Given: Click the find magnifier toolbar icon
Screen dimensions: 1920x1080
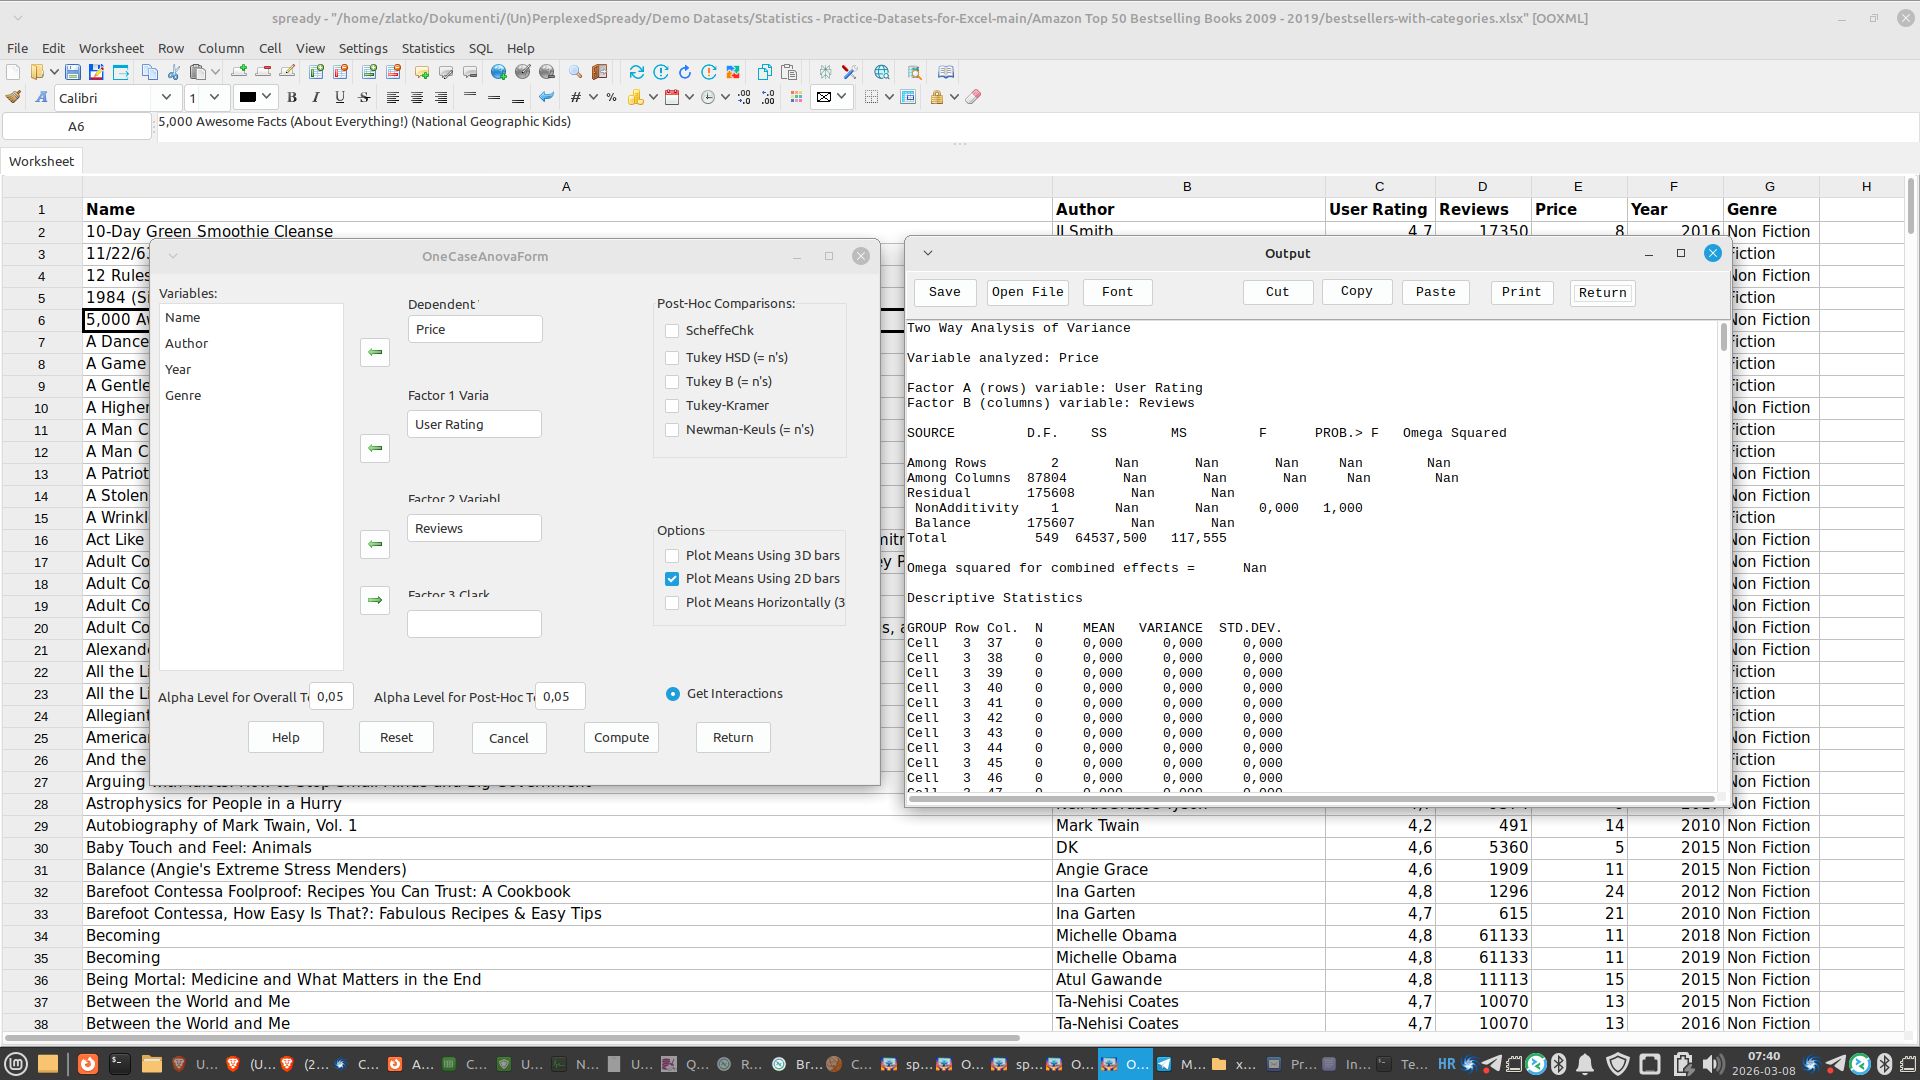Looking at the screenshot, I should point(575,72).
